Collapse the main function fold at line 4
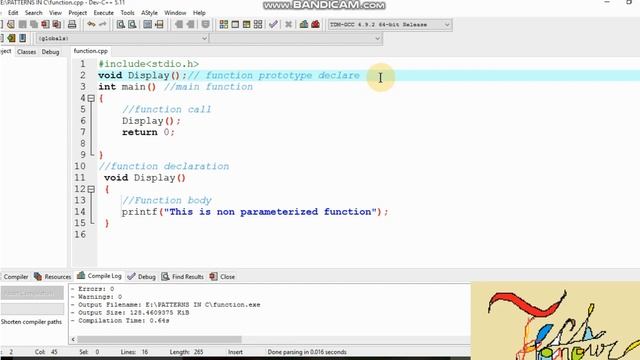Viewport: 640px width, 360px height. pos(91,98)
